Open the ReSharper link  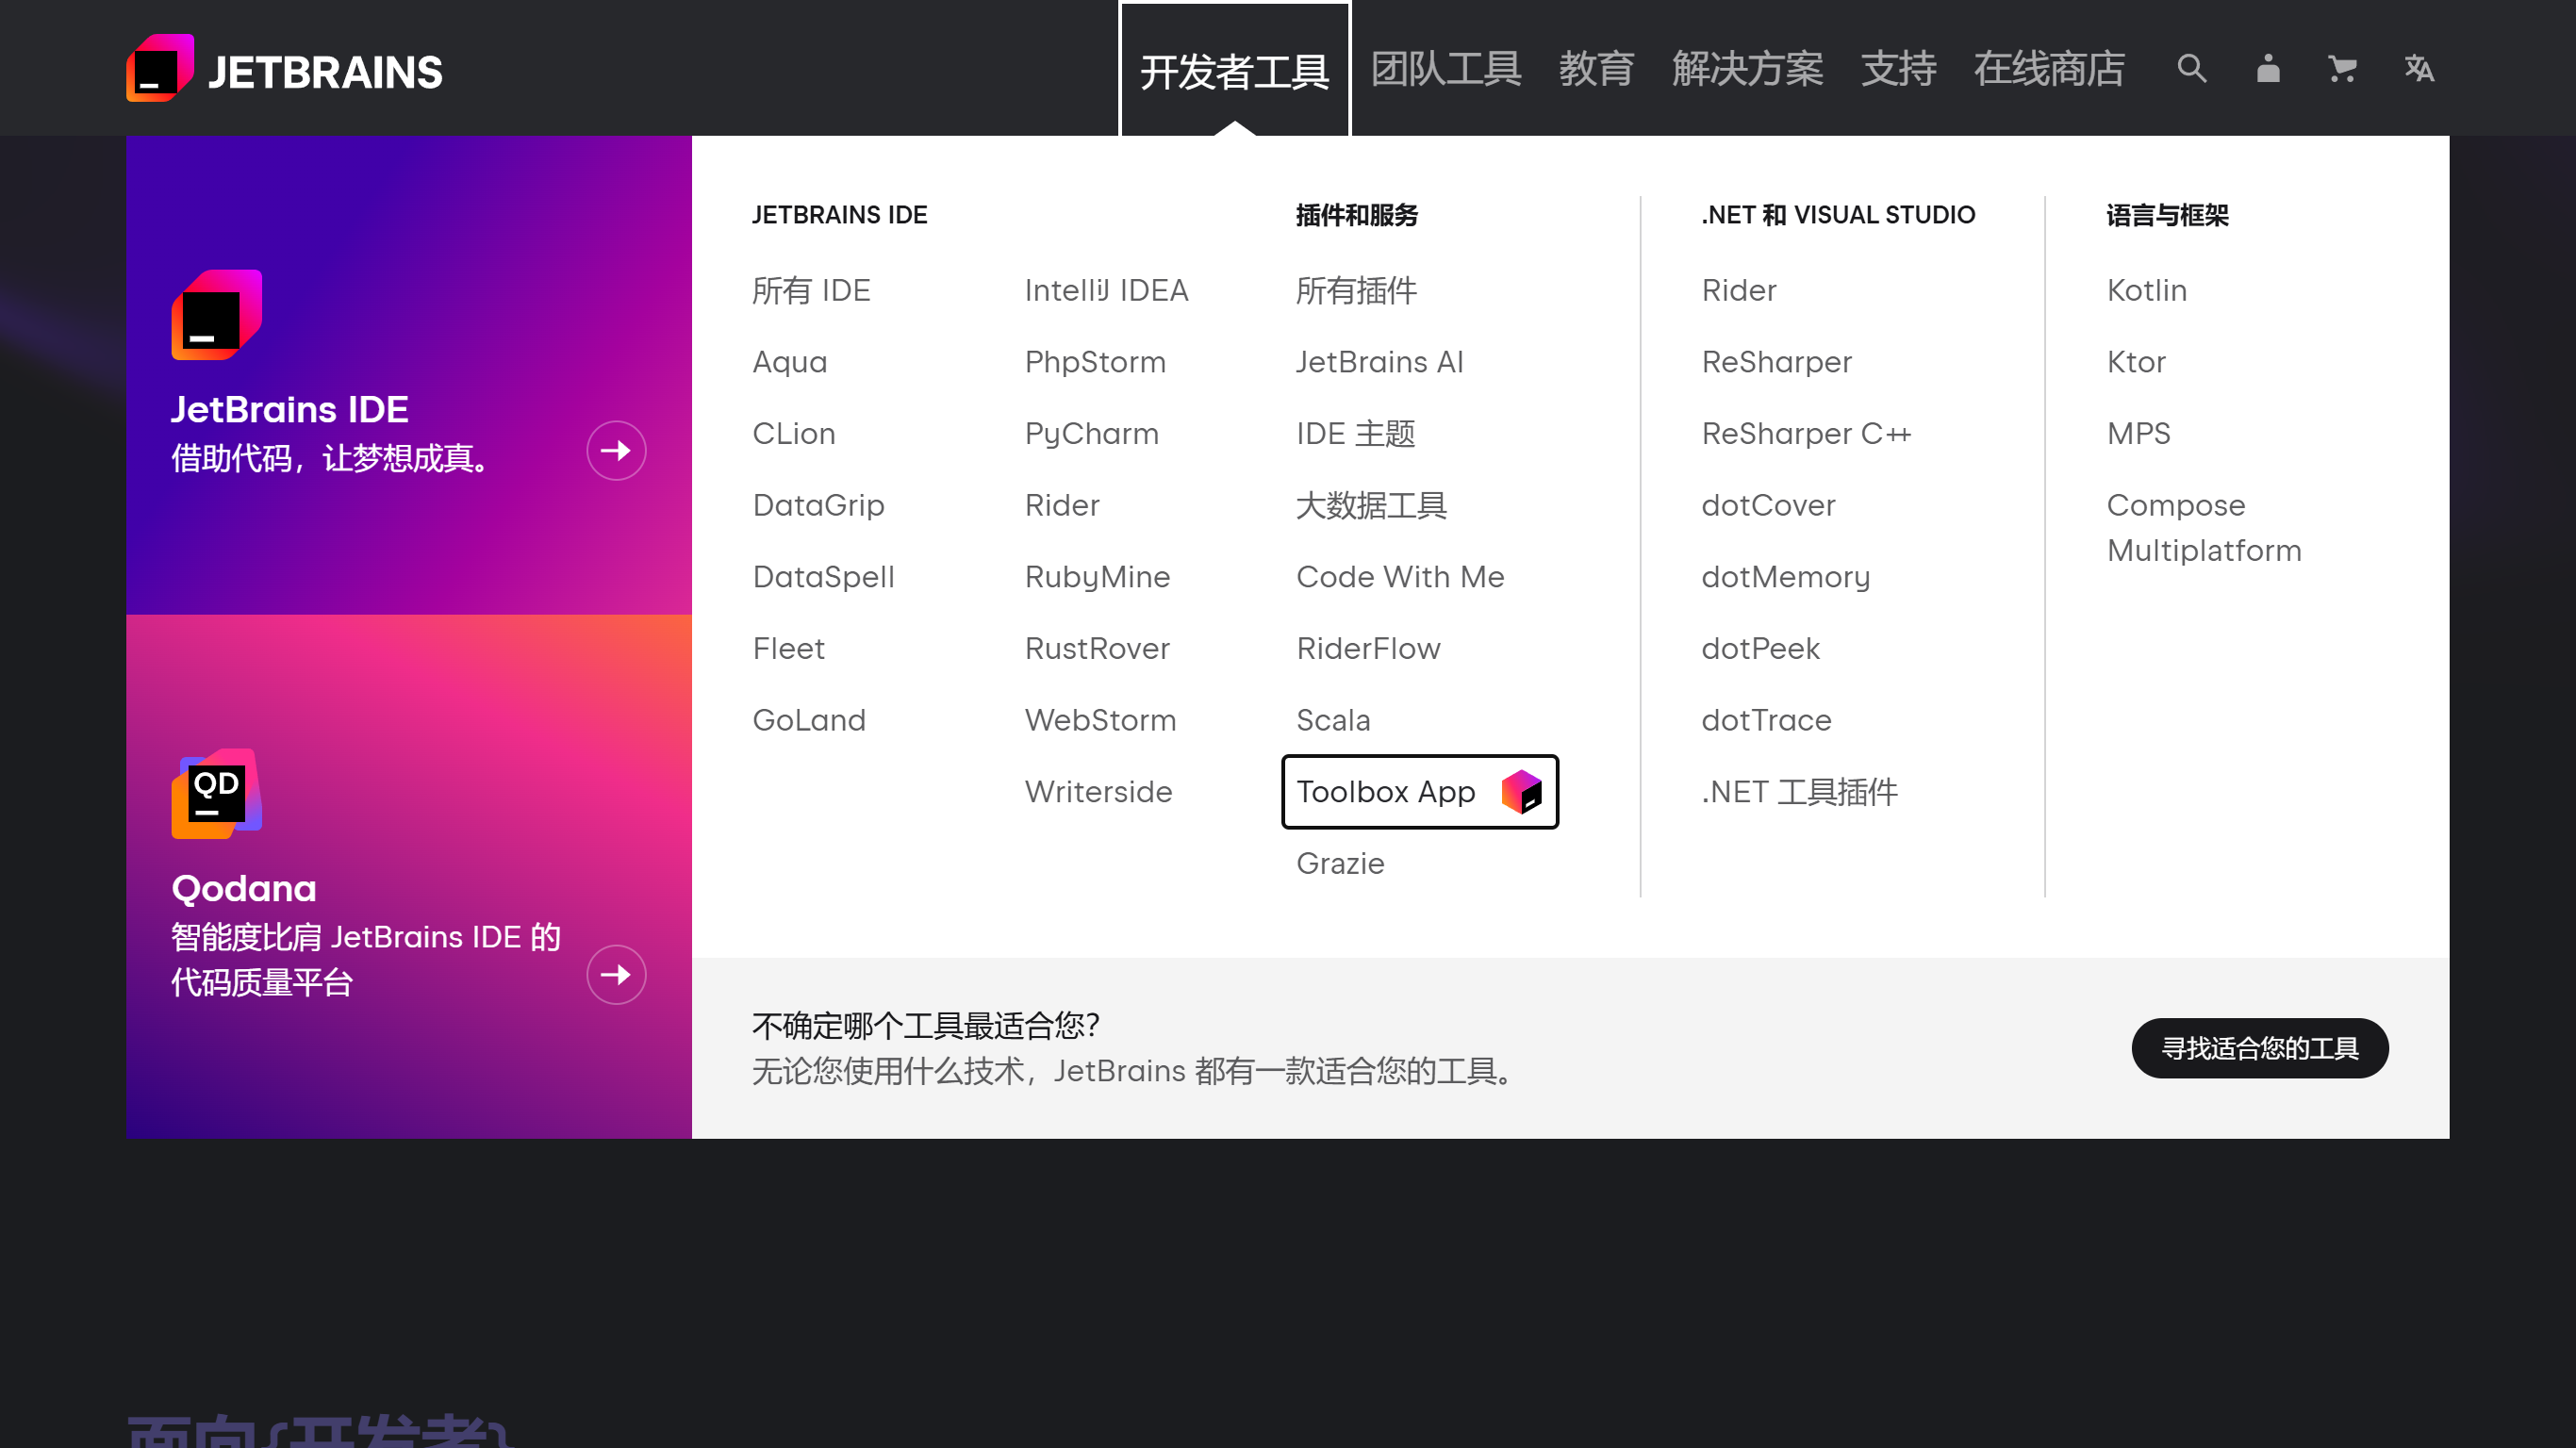(1776, 361)
